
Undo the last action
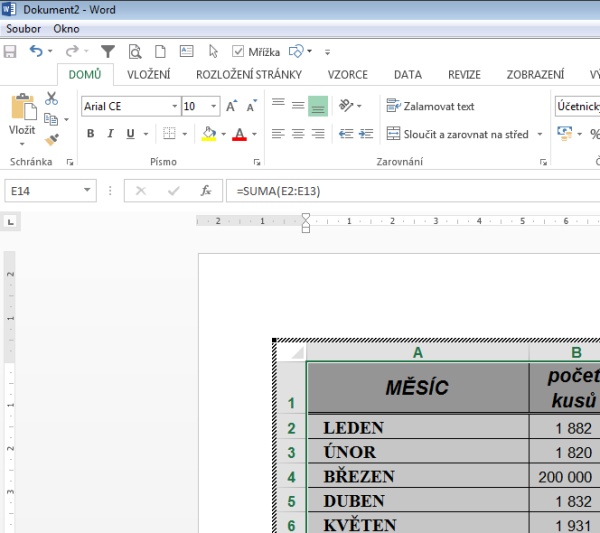(36, 51)
